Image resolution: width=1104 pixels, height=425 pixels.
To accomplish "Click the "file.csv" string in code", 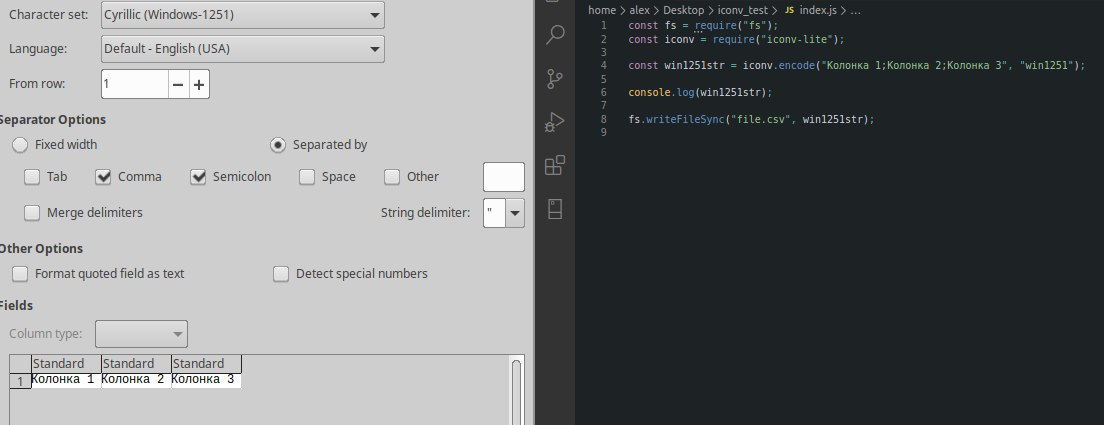I will (x=760, y=120).
